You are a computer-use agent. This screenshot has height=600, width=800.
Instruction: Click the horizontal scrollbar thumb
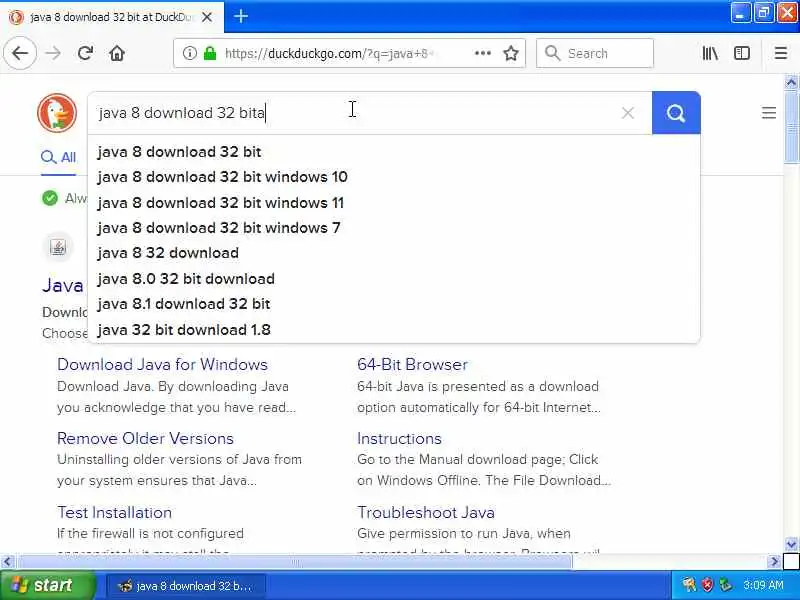[295, 562]
